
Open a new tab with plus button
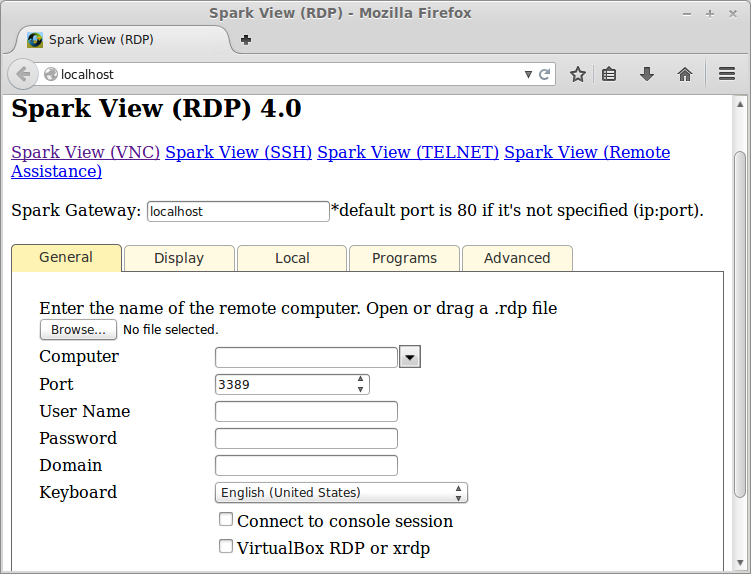(246, 40)
